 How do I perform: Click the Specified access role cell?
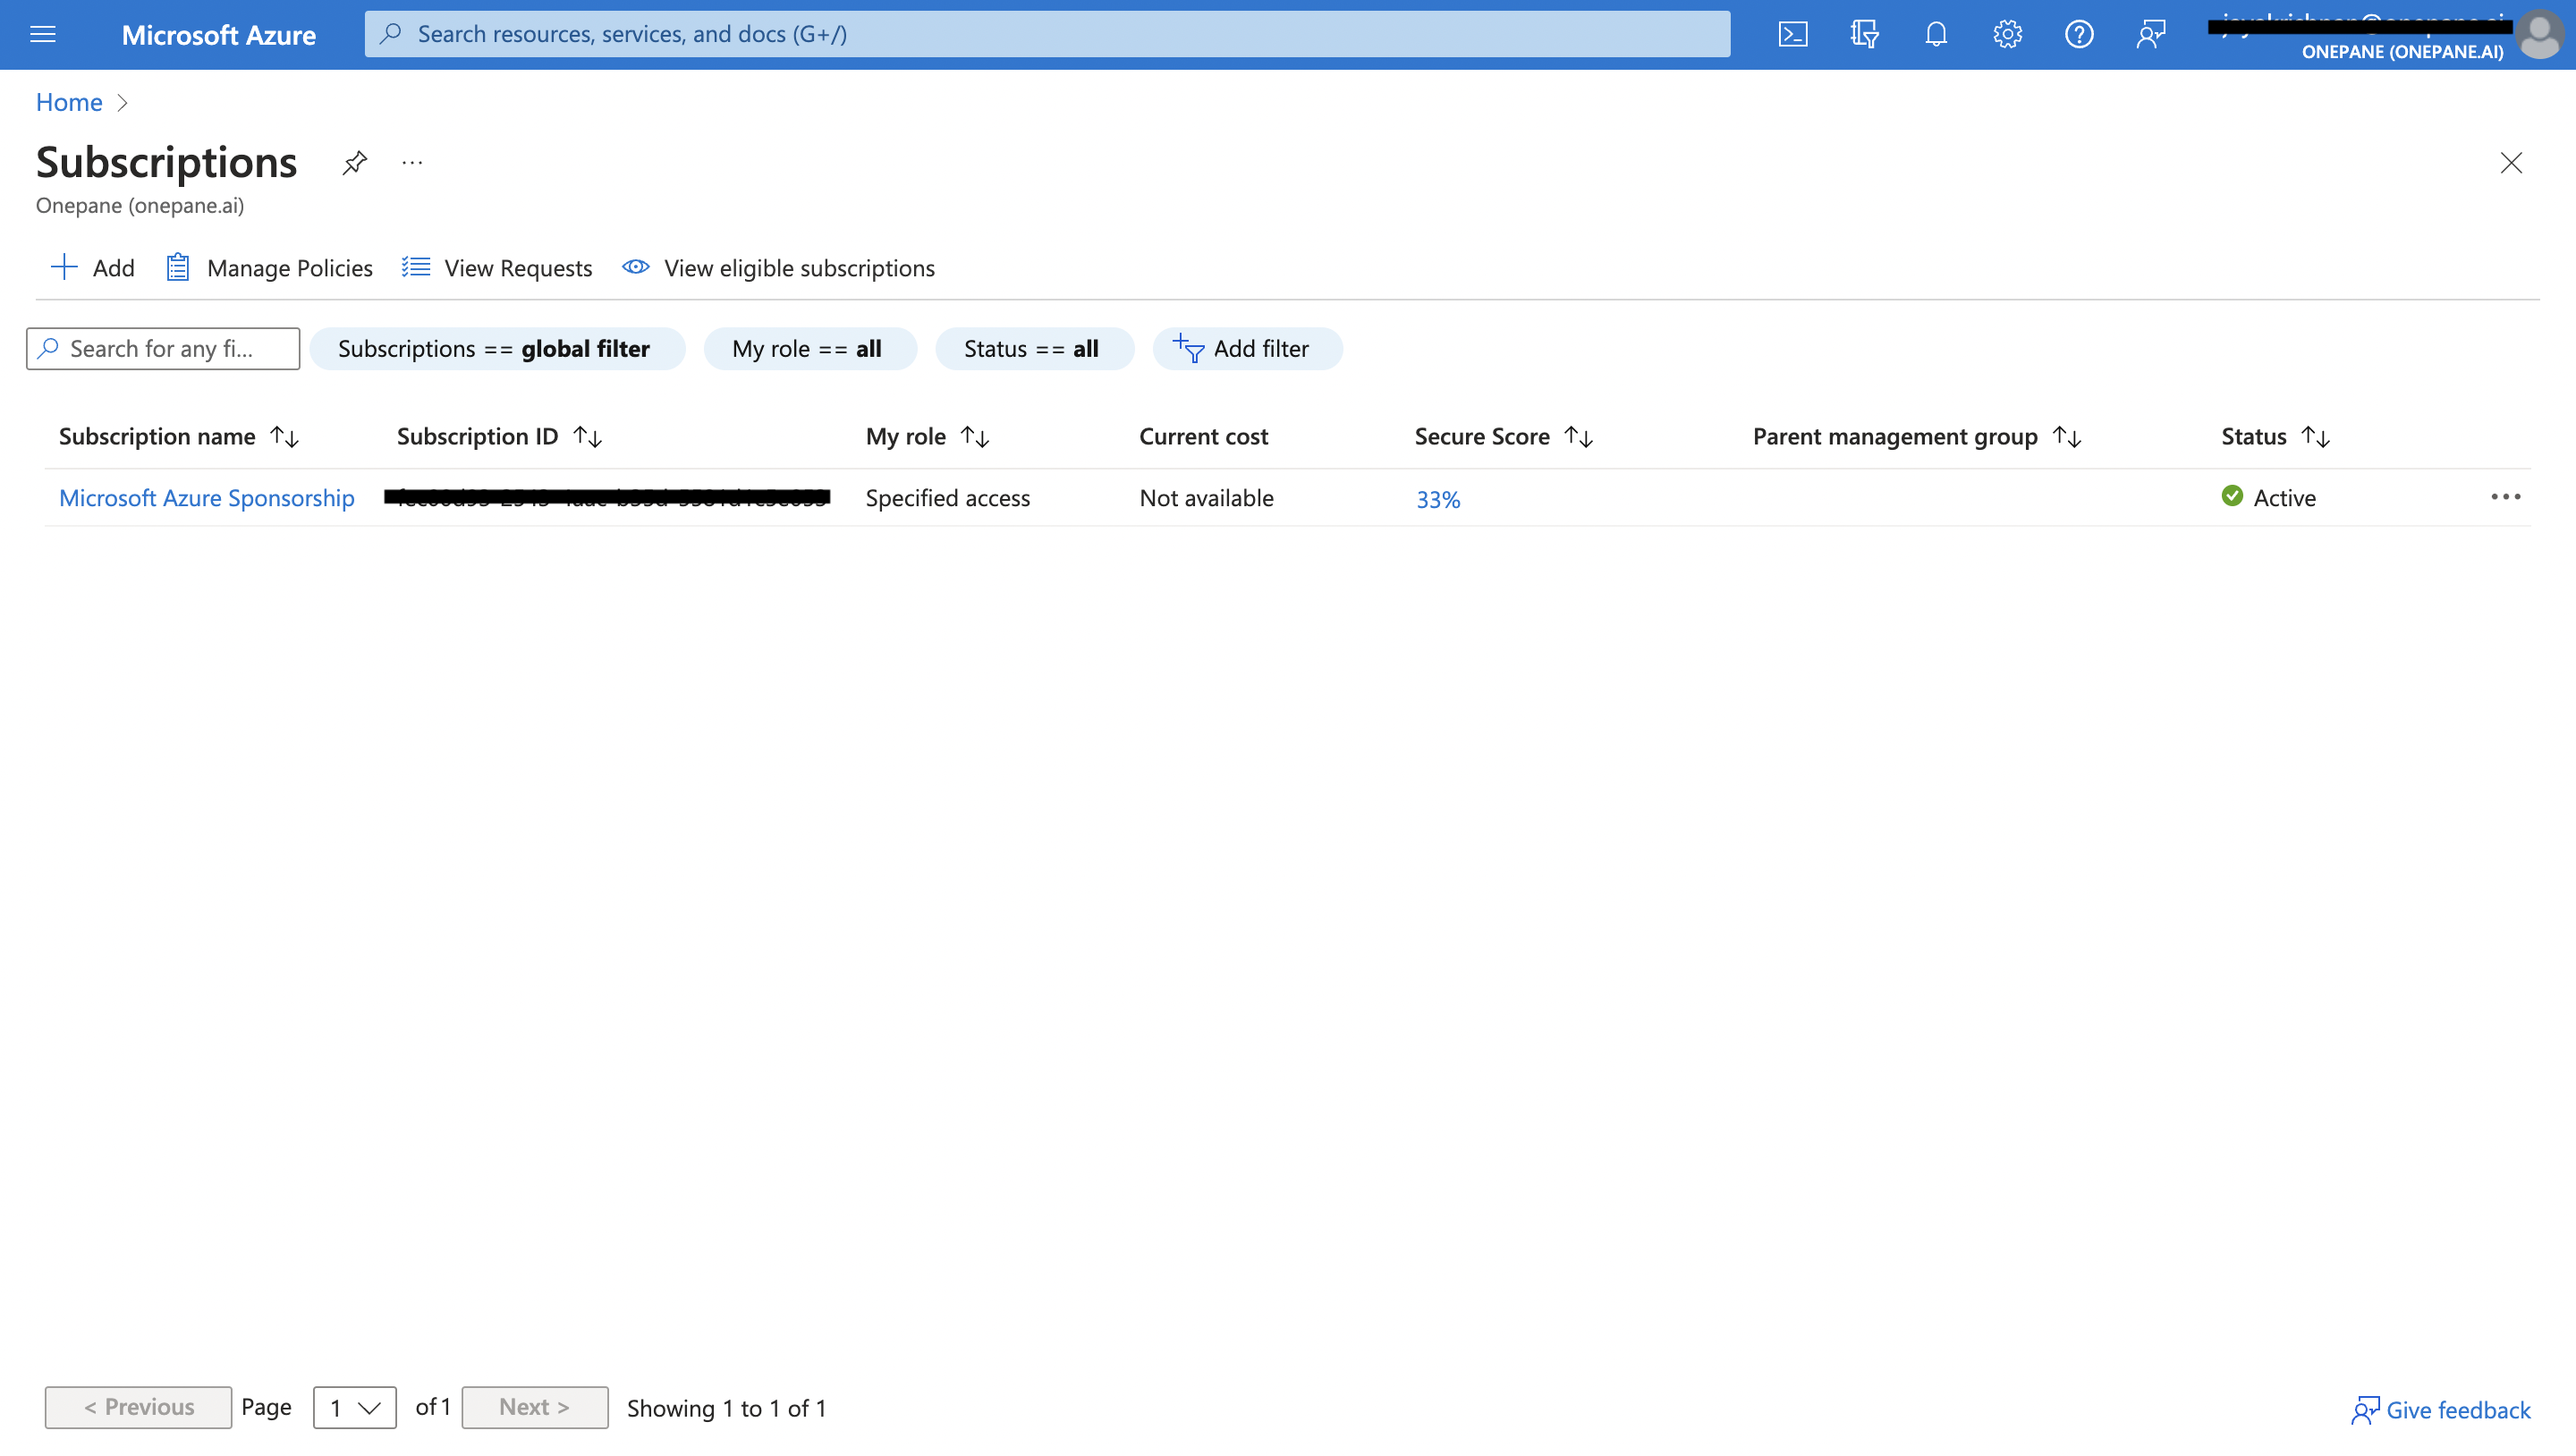(947, 497)
